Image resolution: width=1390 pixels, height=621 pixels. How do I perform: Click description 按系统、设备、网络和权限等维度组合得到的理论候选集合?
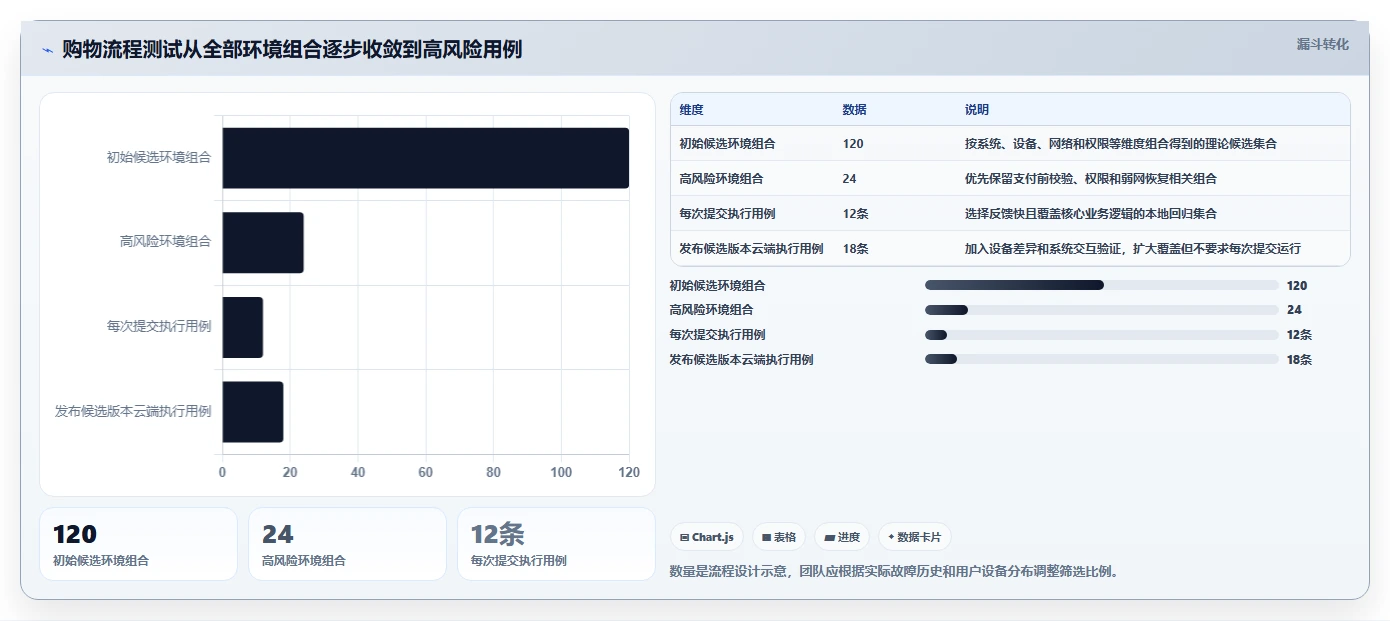tap(1120, 144)
